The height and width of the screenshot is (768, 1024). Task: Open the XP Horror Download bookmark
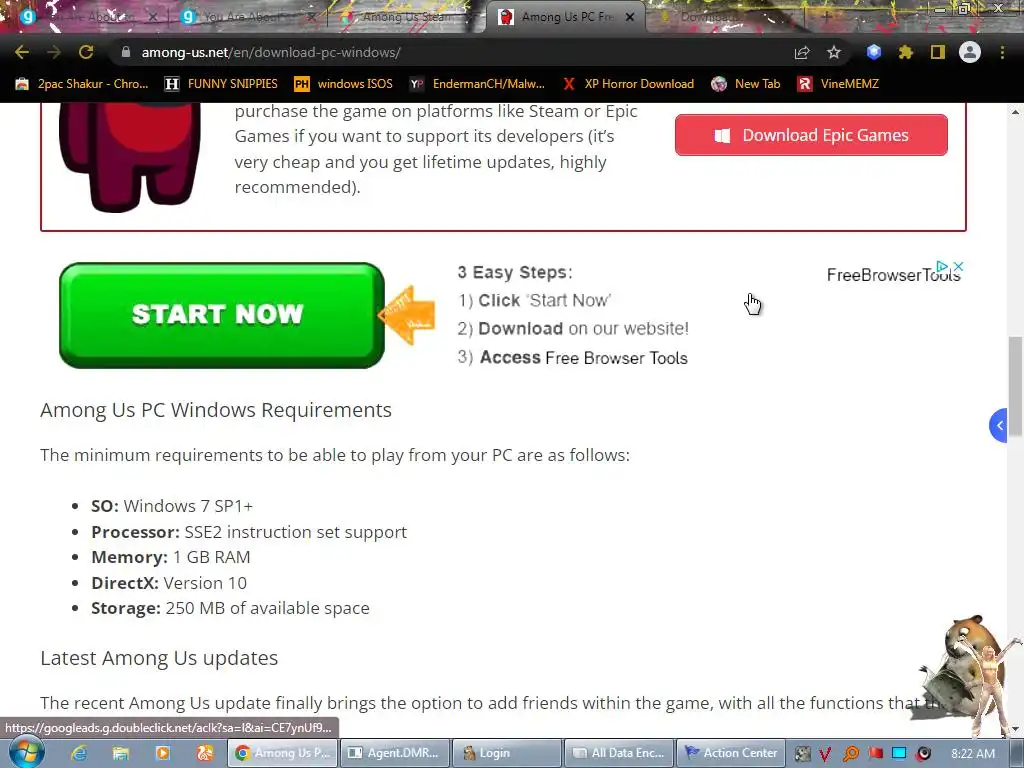[x=629, y=84]
